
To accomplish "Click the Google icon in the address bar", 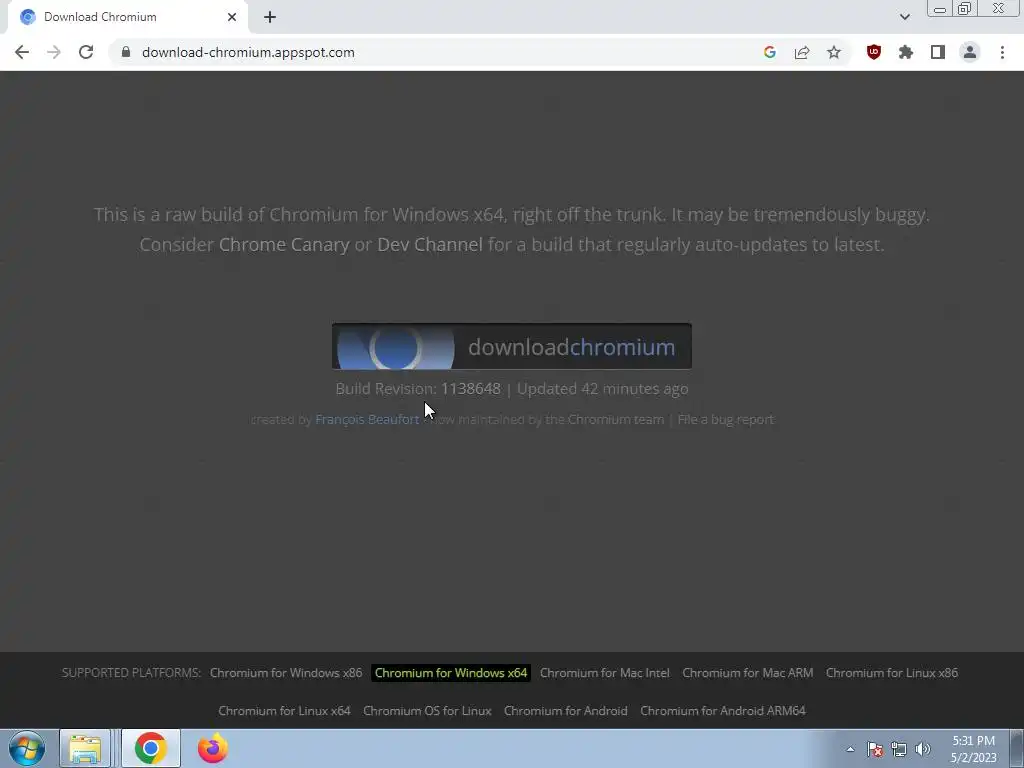I will pos(769,52).
